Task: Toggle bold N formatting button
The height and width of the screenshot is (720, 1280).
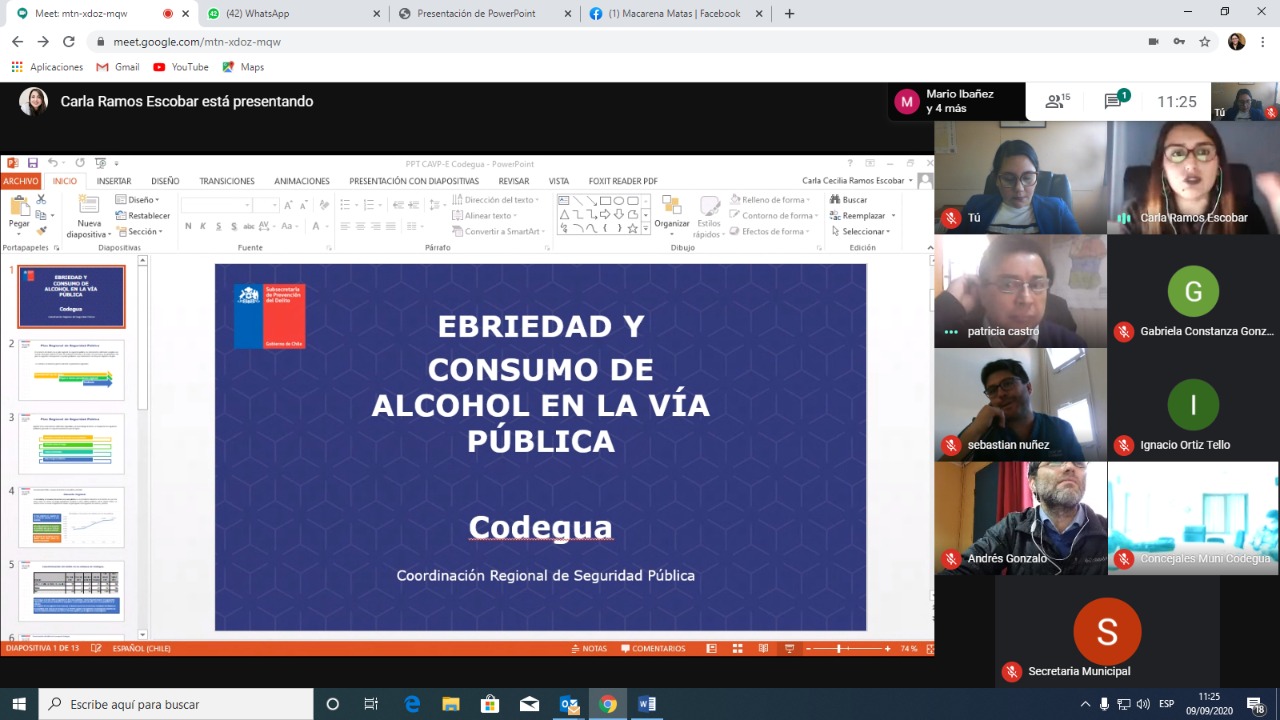Action: point(188,227)
